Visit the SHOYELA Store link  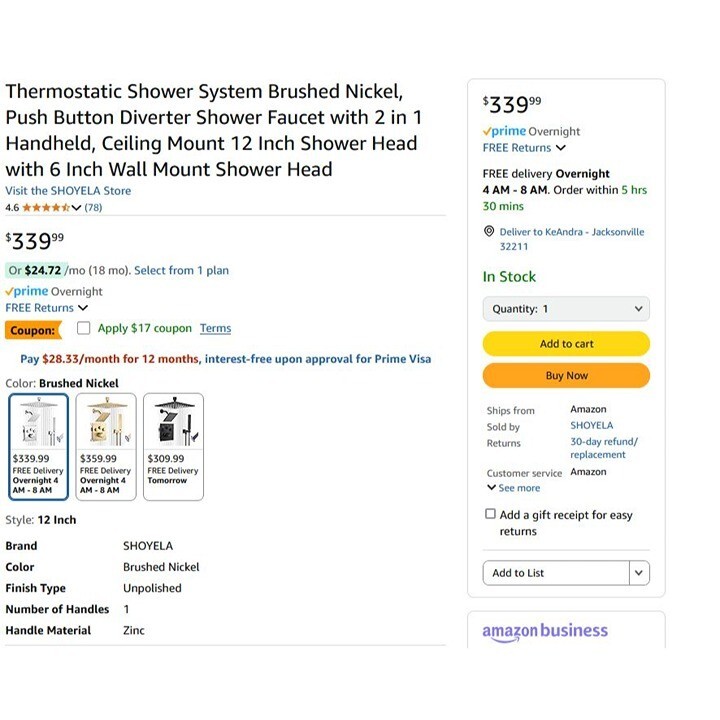click(x=68, y=190)
